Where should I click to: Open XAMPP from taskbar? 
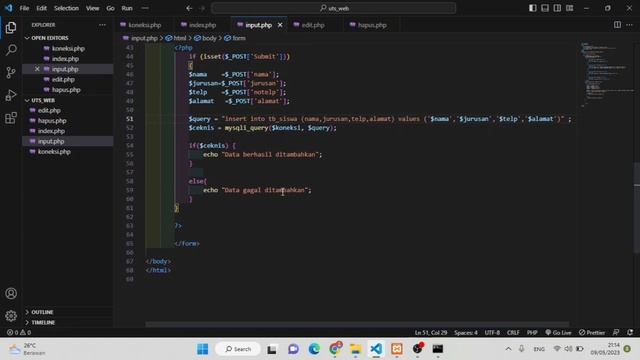click(397, 349)
